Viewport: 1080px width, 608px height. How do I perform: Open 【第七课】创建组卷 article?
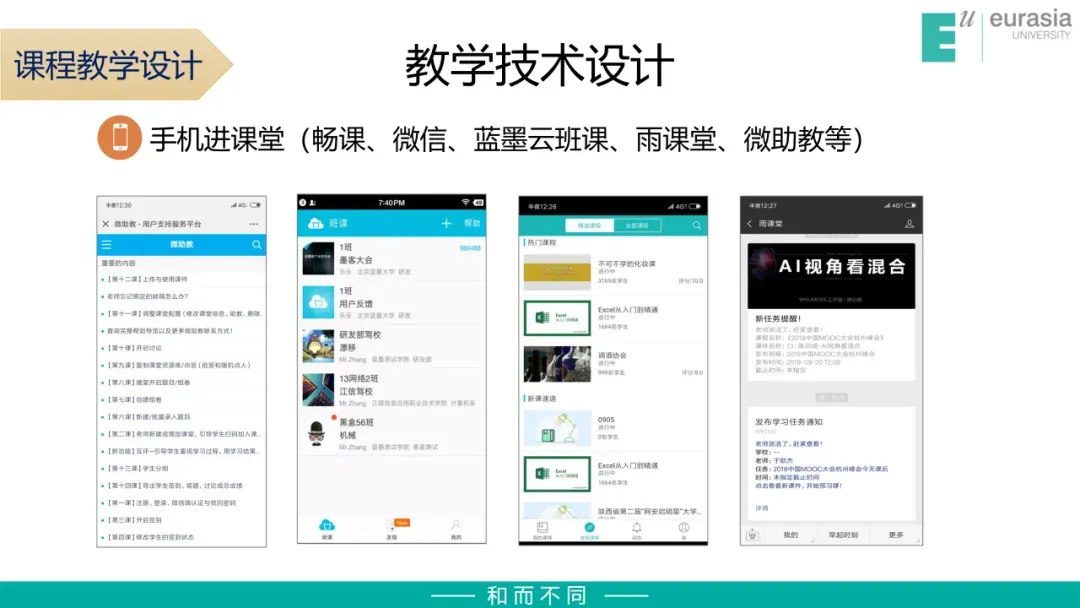134,399
